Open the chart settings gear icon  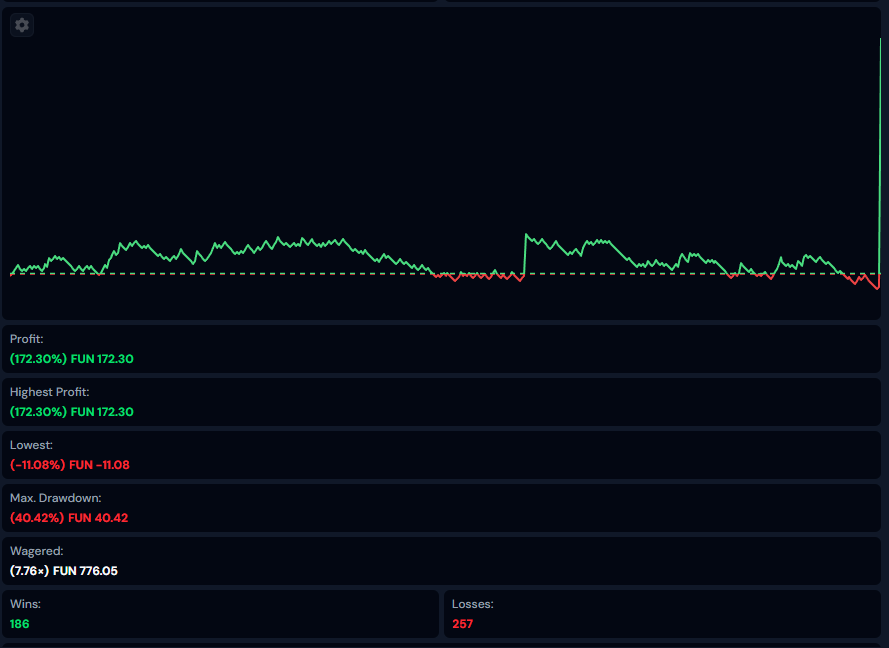pyautogui.click(x=22, y=25)
